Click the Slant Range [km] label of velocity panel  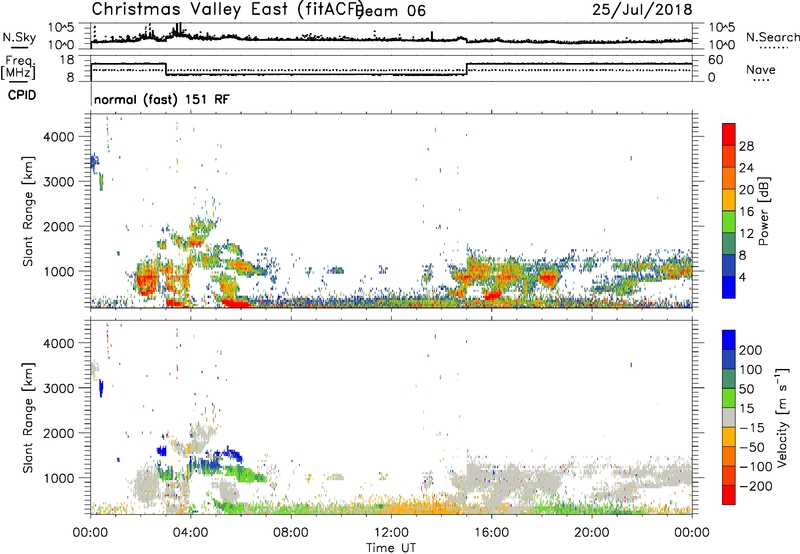[29, 418]
